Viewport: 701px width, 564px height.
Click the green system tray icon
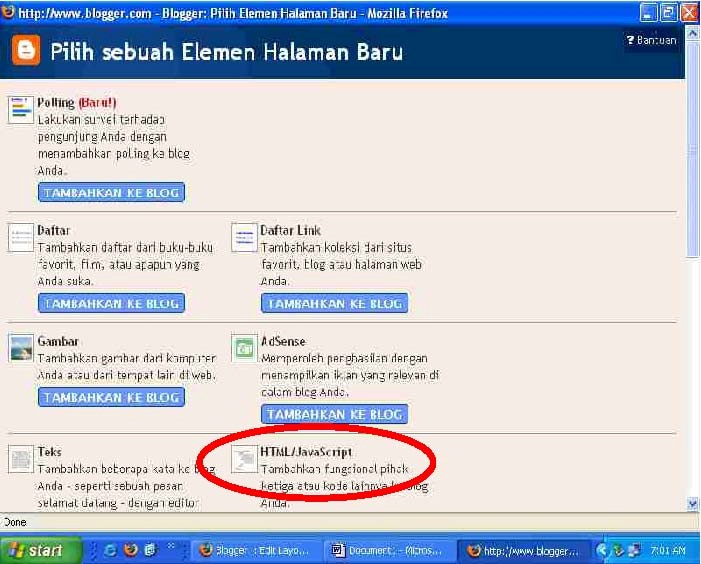pyautogui.click(x=619, y=551)
